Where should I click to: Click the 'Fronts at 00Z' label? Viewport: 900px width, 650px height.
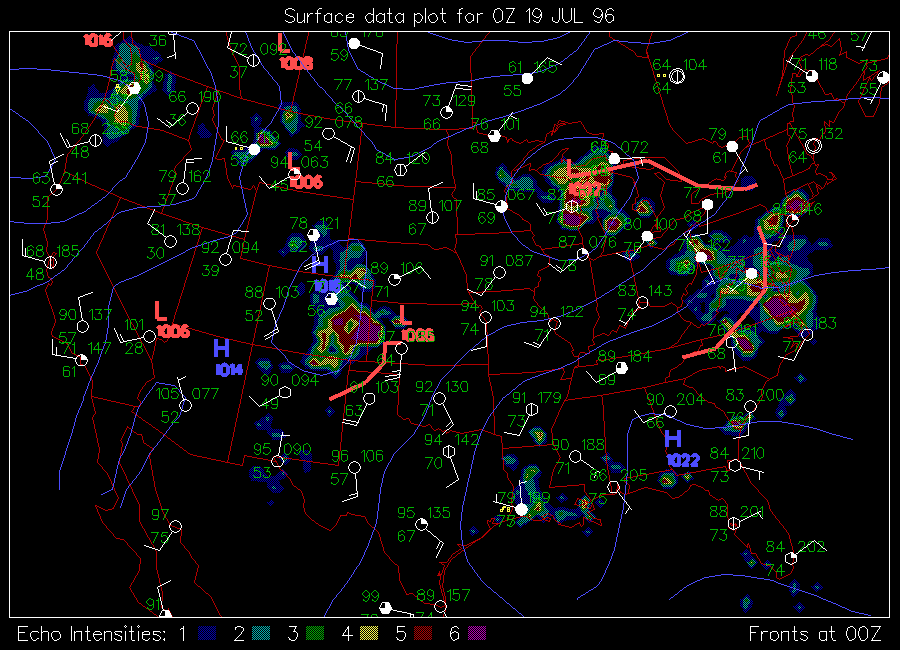815,633
